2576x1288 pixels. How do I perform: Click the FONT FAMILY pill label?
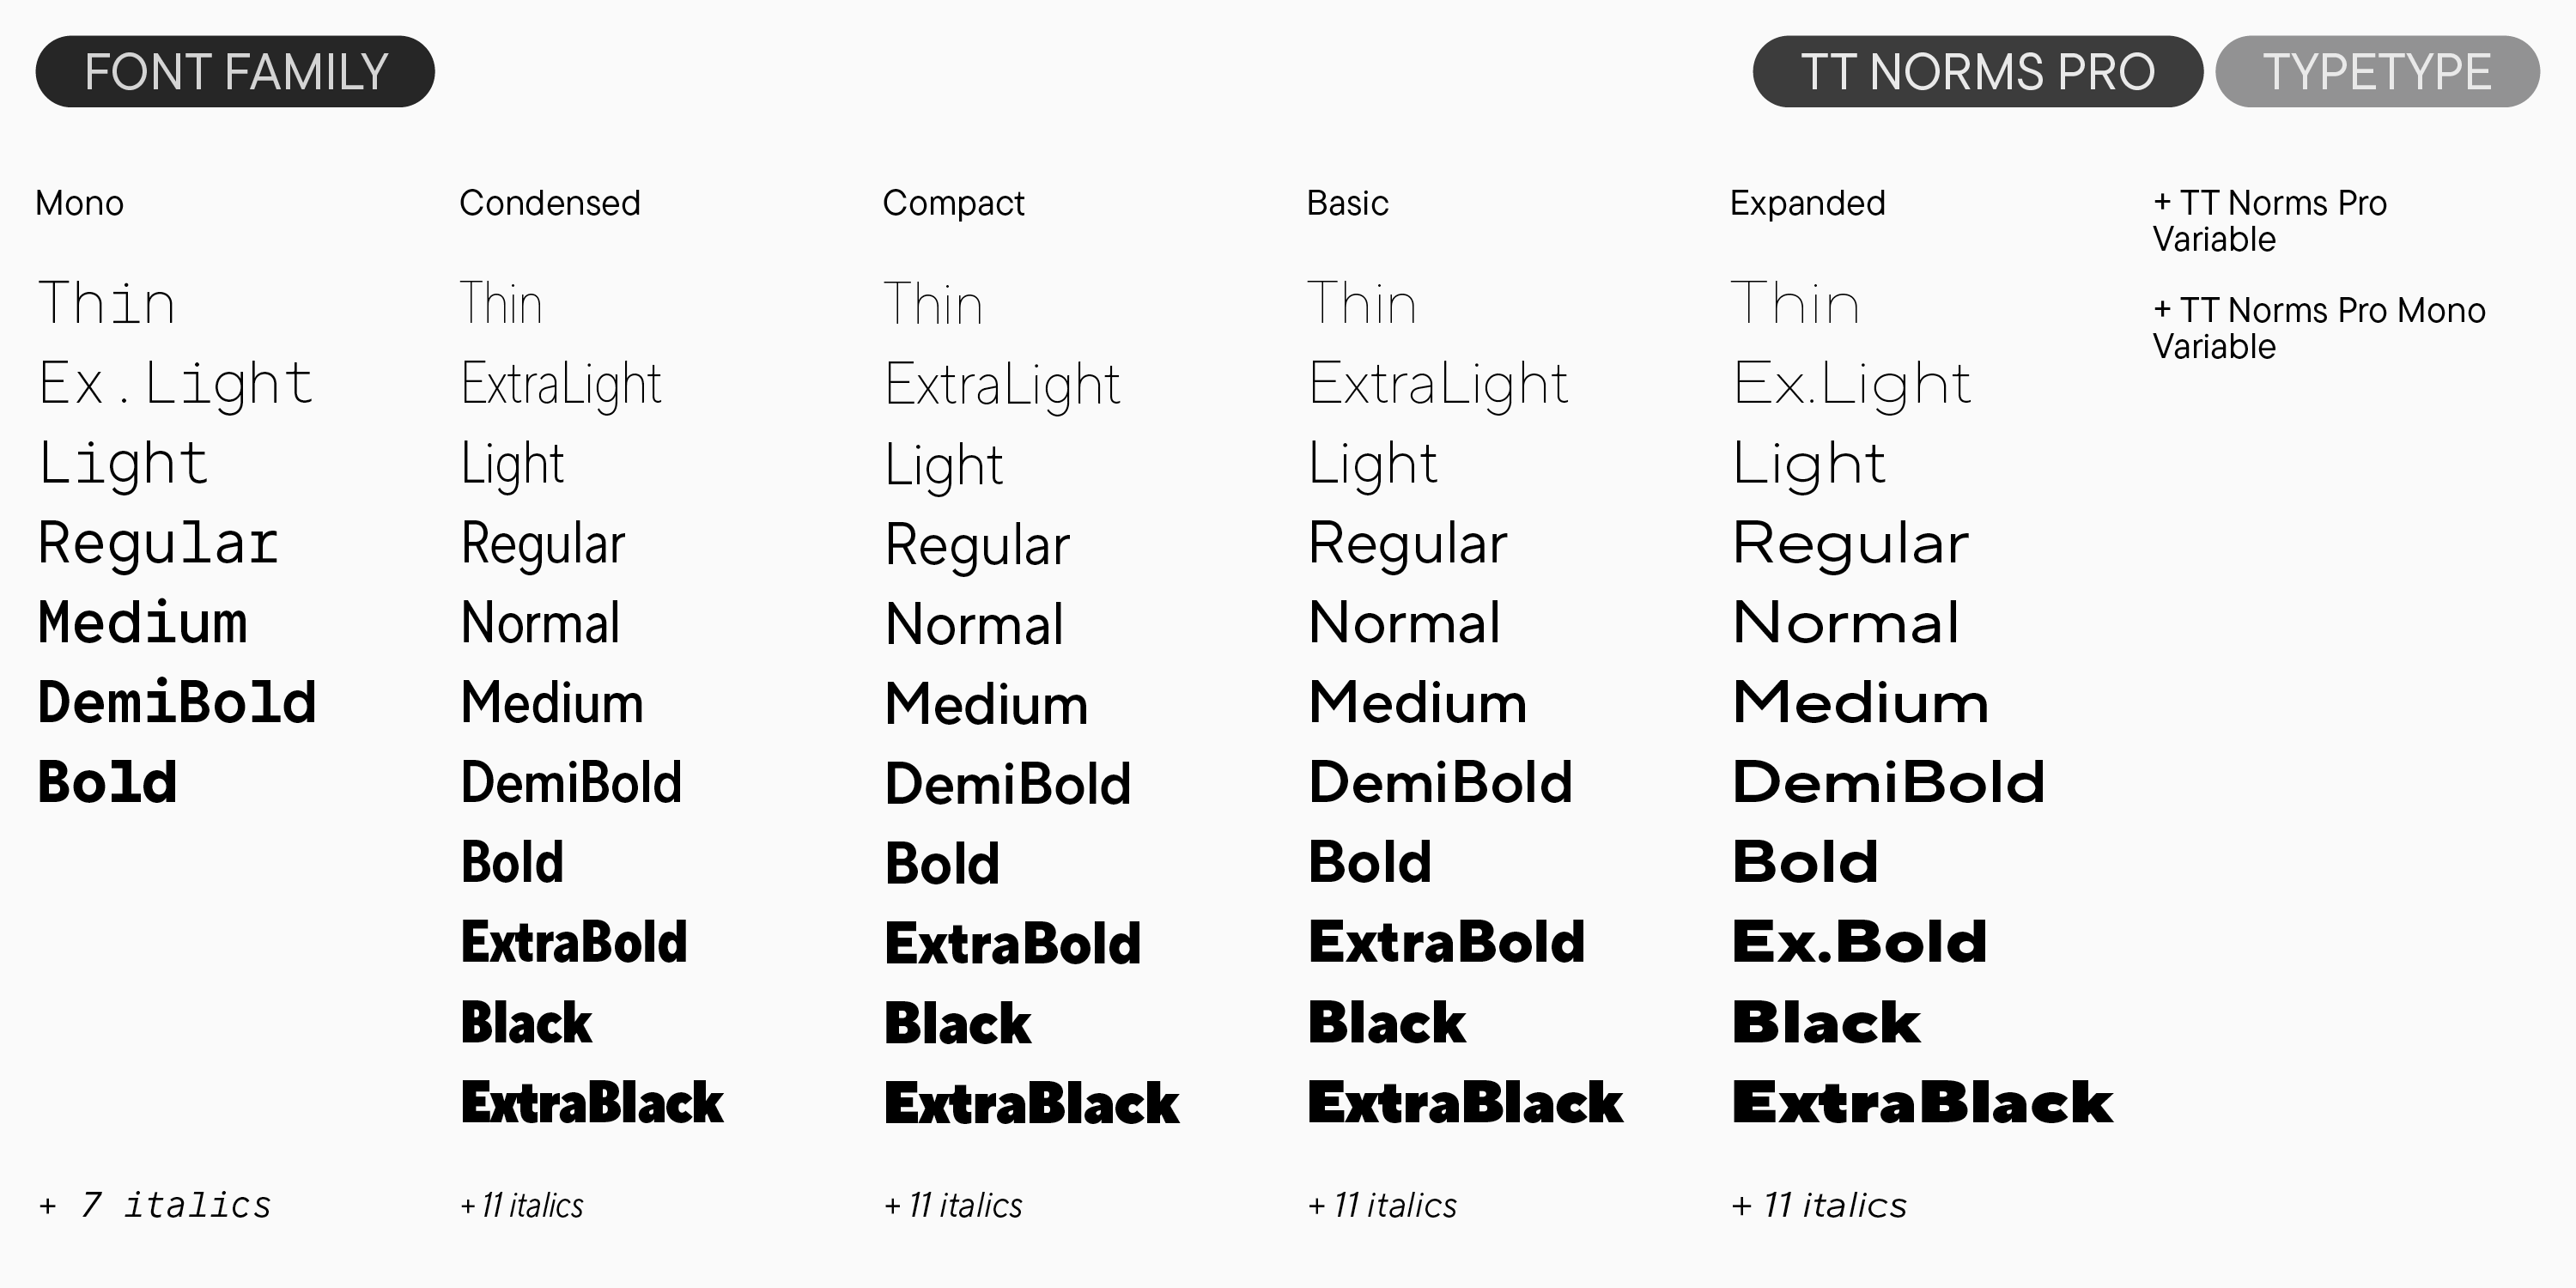[235, 72]
